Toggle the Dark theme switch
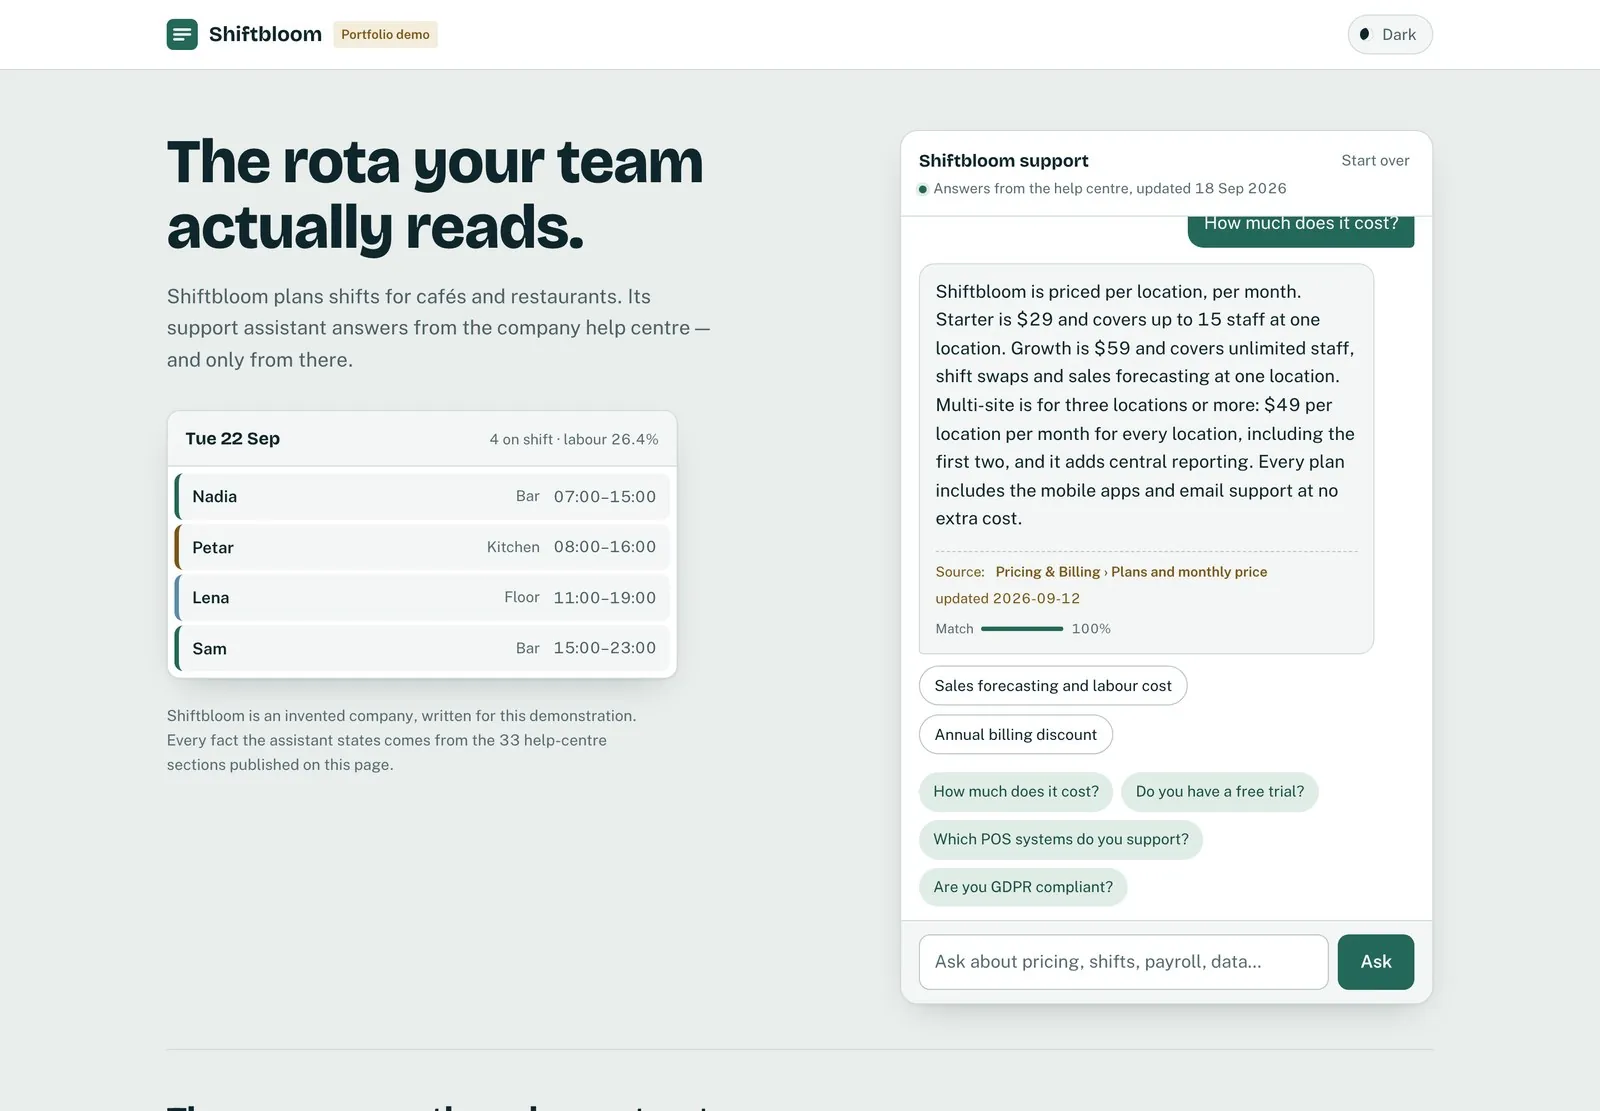This screenshot has width=1600, height=1111. coord(1390,34)
